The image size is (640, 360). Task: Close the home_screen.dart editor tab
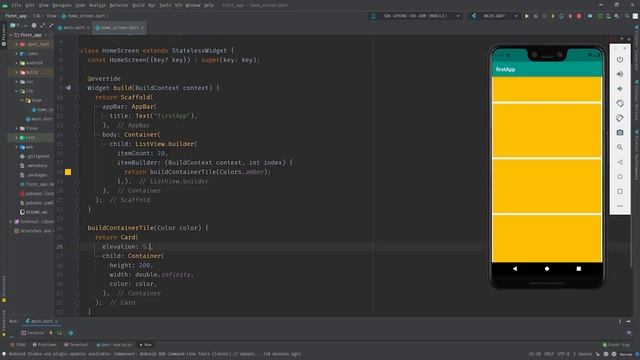click(142, 28)
